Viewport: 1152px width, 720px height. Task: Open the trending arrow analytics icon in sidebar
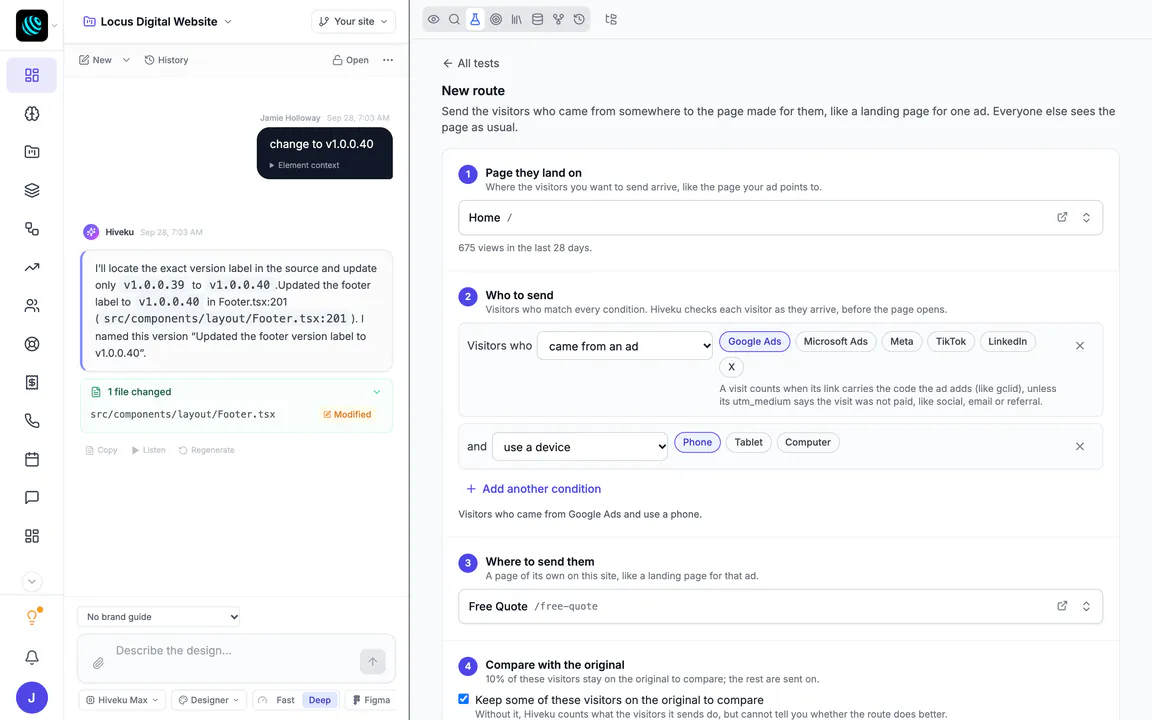pyautogui.click(x=32, y=267)
